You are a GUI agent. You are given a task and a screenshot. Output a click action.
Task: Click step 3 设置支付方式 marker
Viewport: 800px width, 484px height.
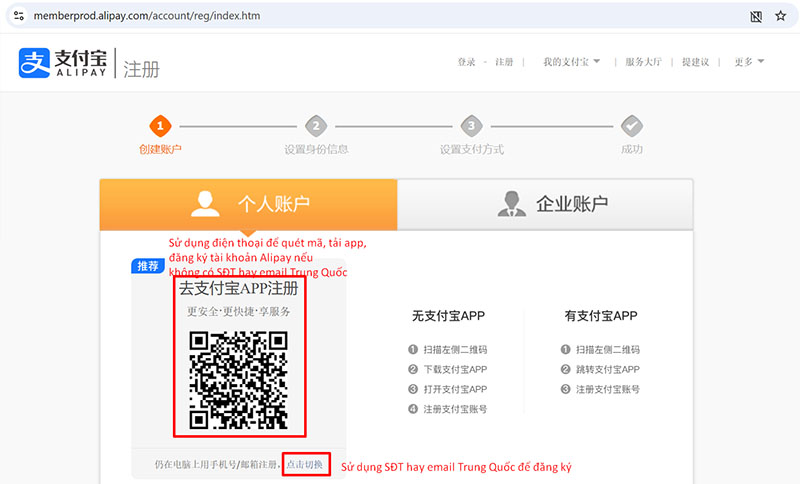pos(471,126)
